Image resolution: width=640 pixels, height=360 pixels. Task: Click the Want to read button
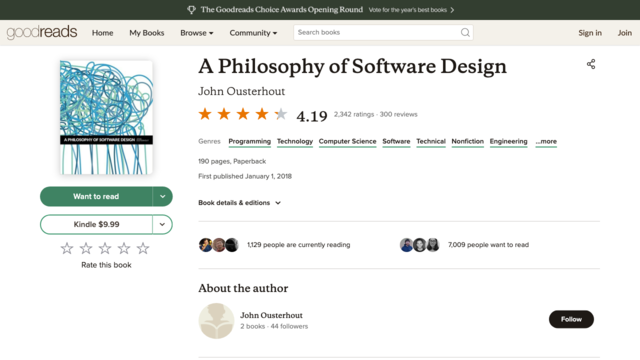click(96, 196)
